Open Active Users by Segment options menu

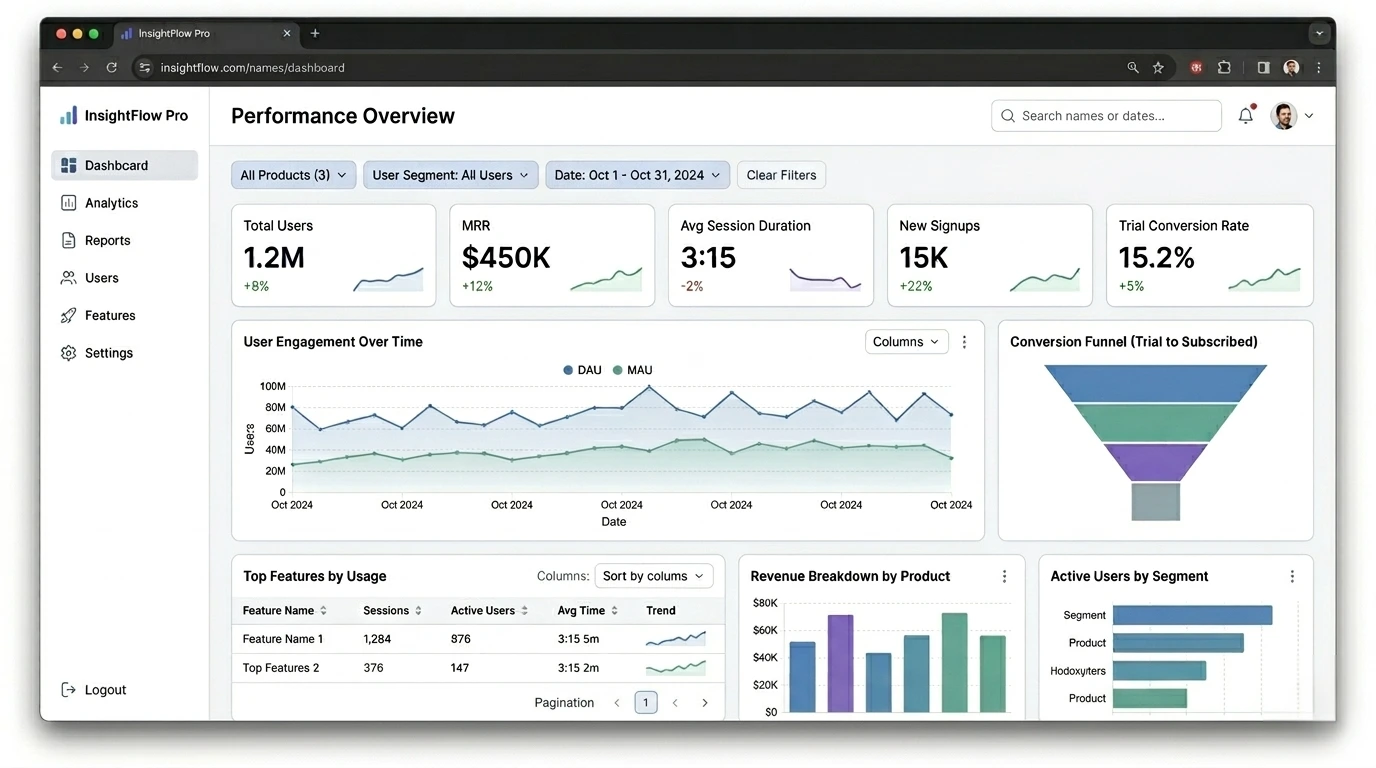click(x=1292, y=577)
